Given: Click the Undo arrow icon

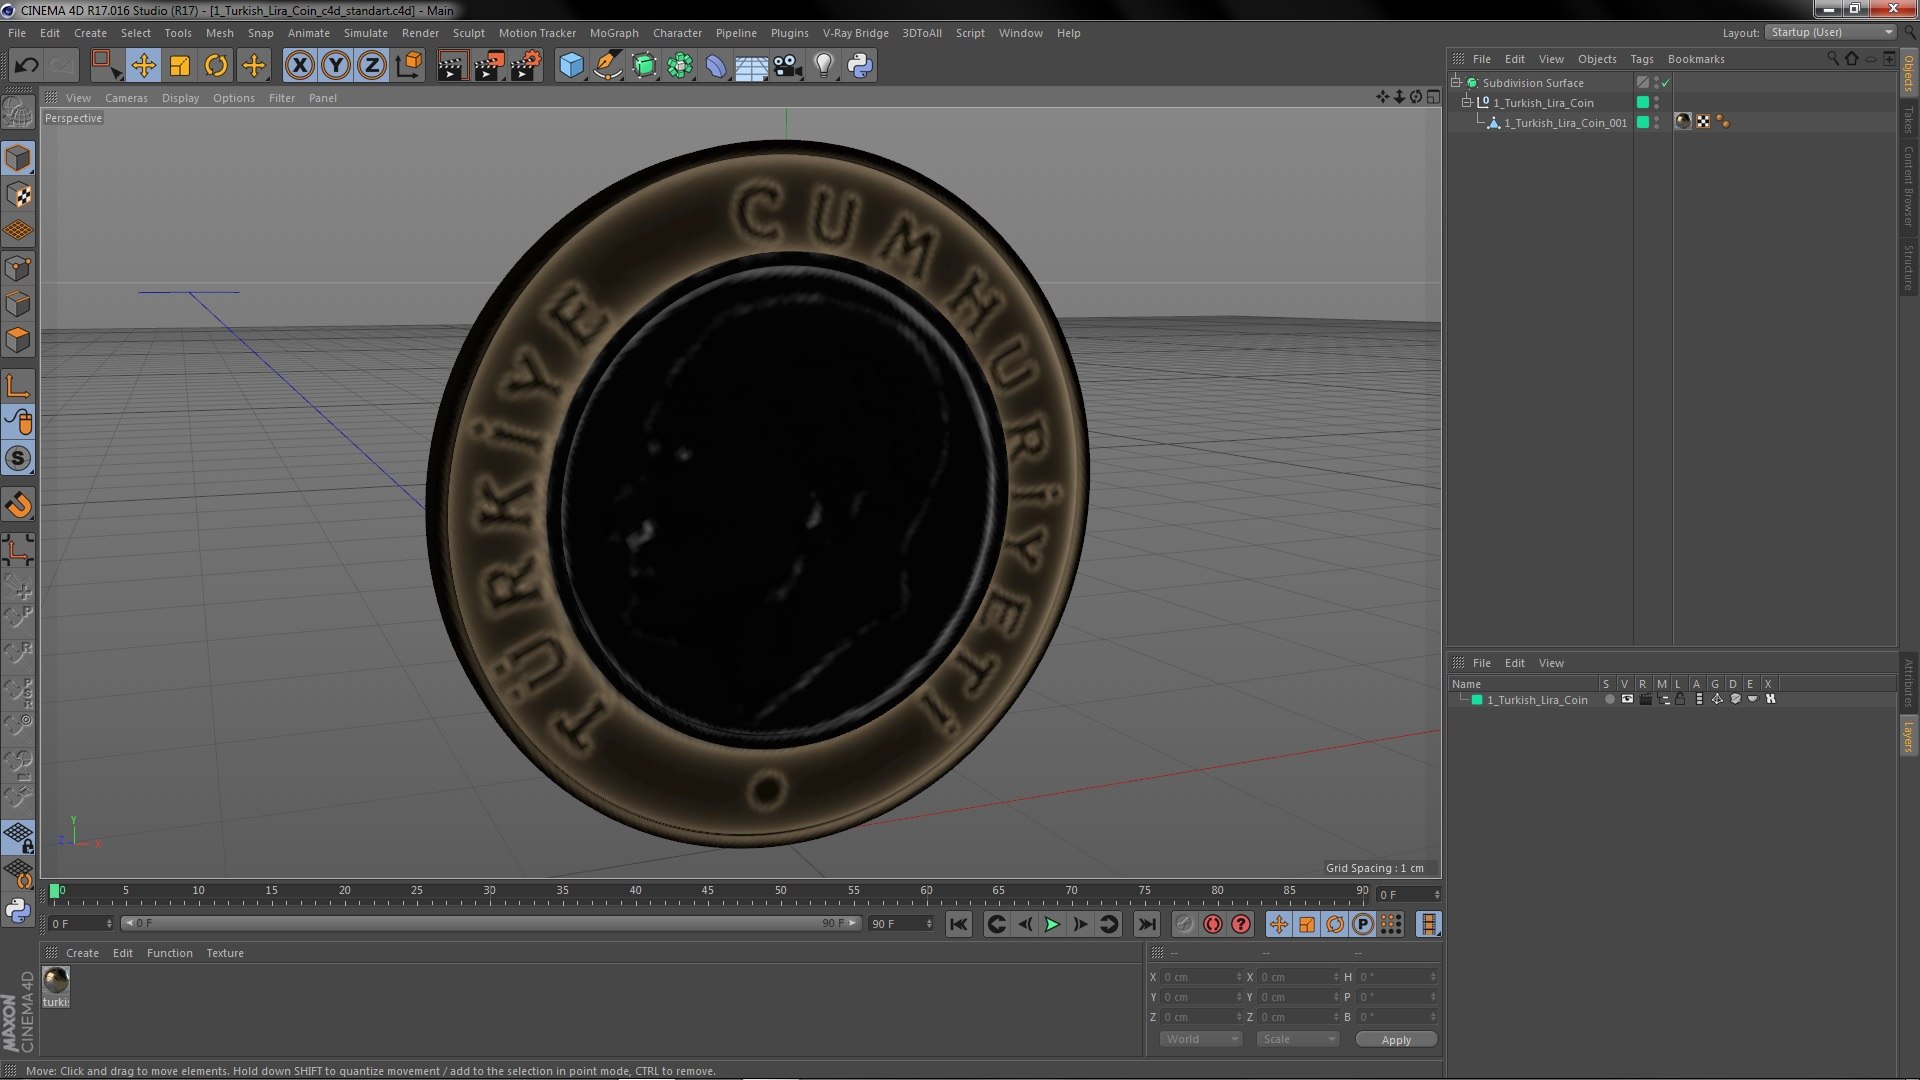Looking at the screenshot, I should coord(26,66).
